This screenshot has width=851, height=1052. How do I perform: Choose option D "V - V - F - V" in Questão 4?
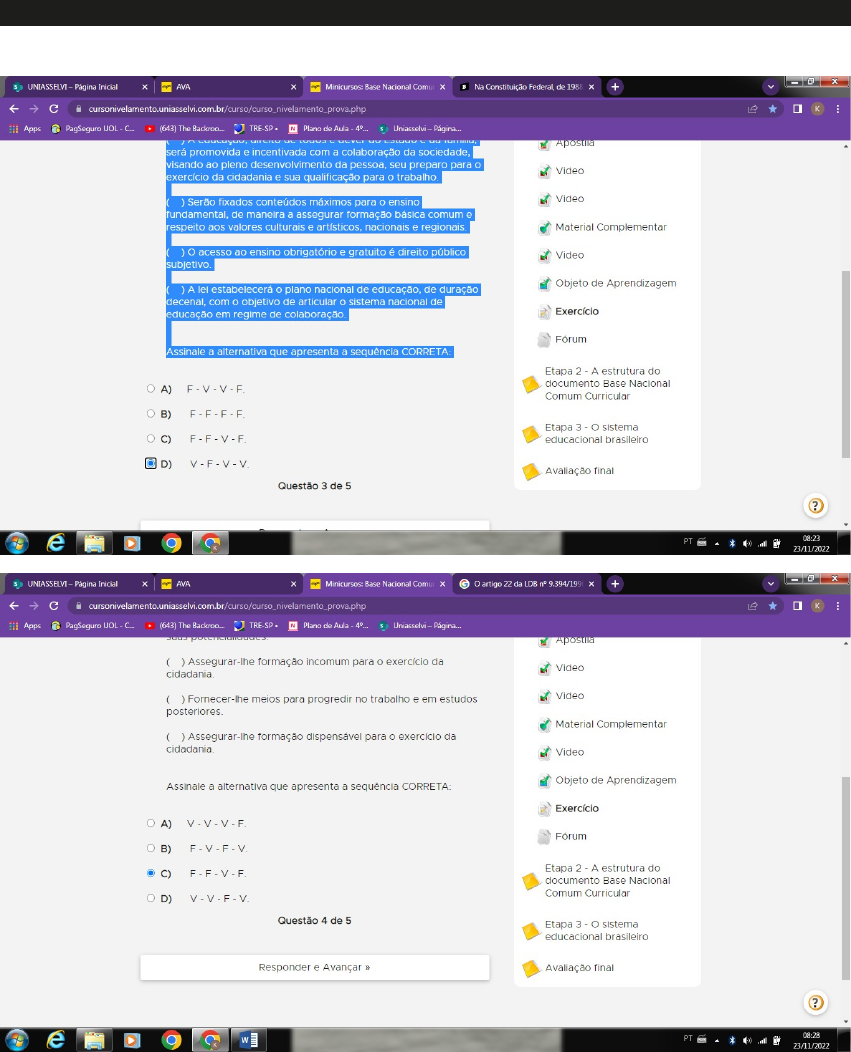[151, 898]
